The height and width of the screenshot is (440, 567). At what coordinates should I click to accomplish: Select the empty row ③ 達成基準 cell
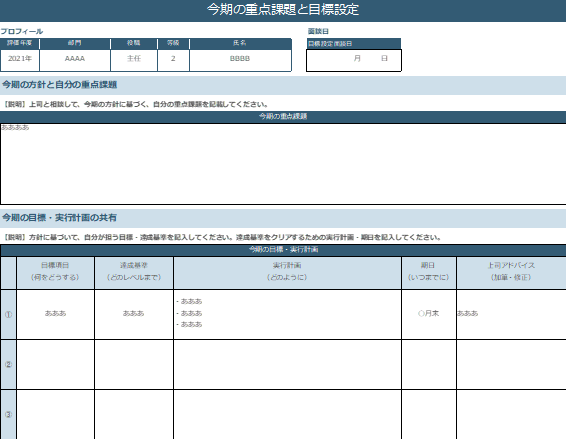click(x=134, y=415)
